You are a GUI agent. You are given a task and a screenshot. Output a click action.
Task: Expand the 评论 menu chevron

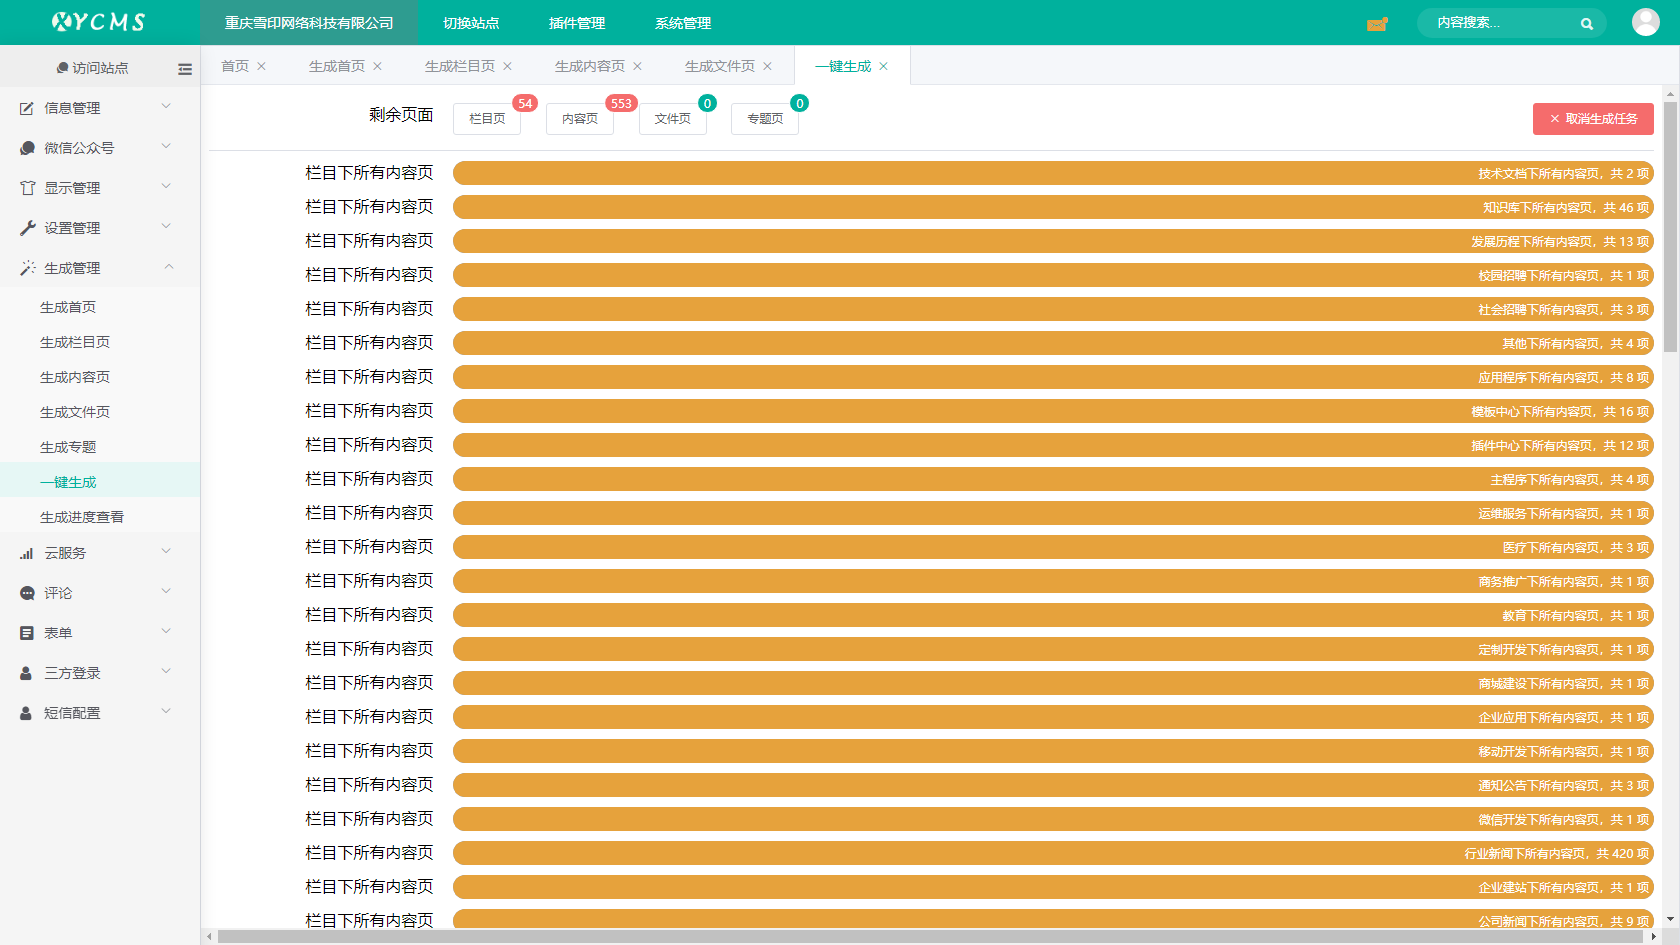166,591
